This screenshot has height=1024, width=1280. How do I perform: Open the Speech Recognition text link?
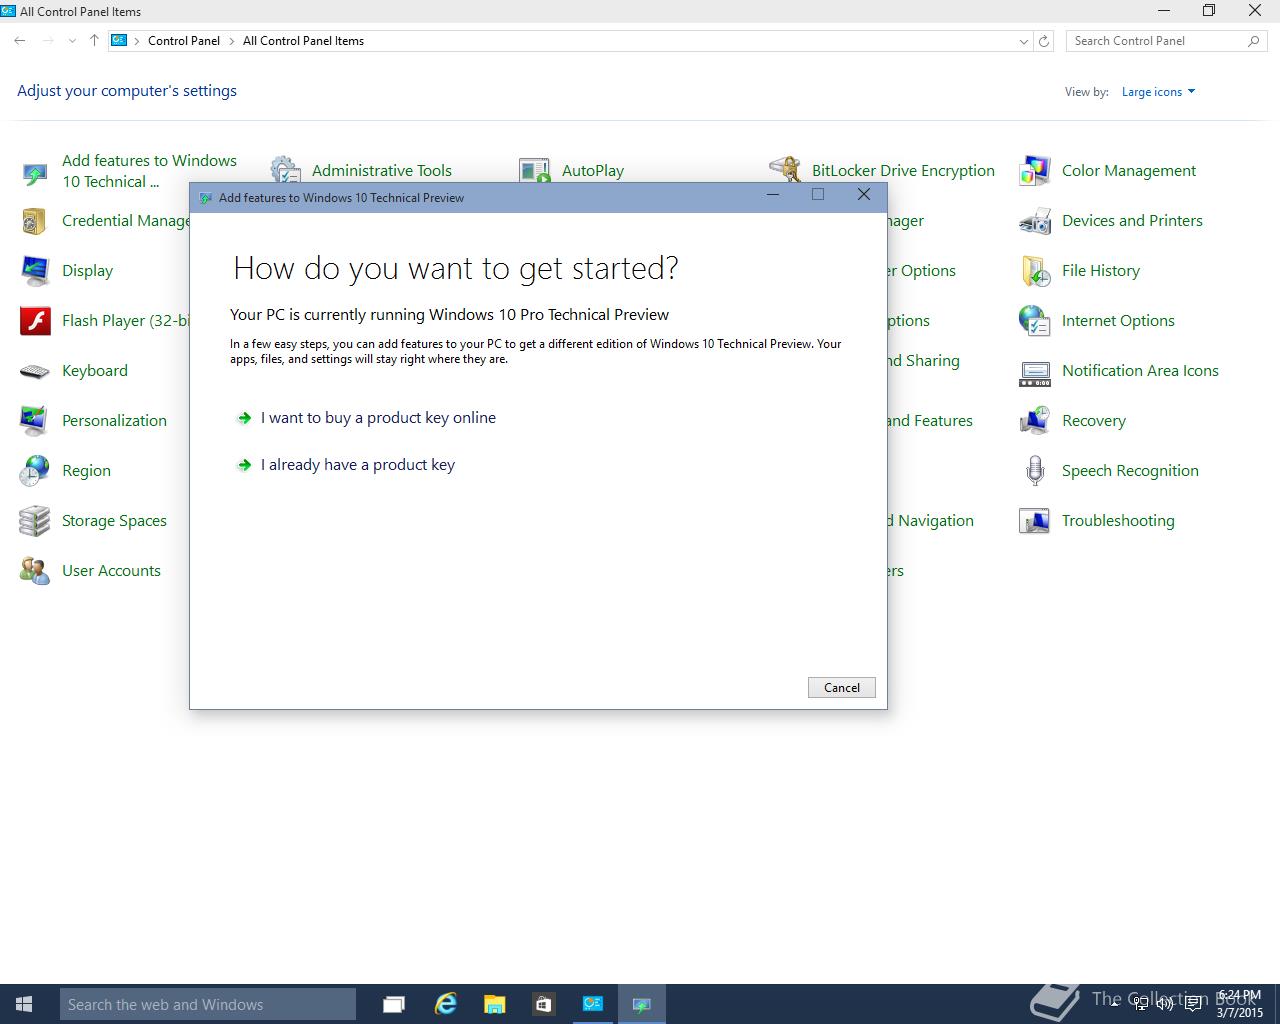click(1130, 471)
